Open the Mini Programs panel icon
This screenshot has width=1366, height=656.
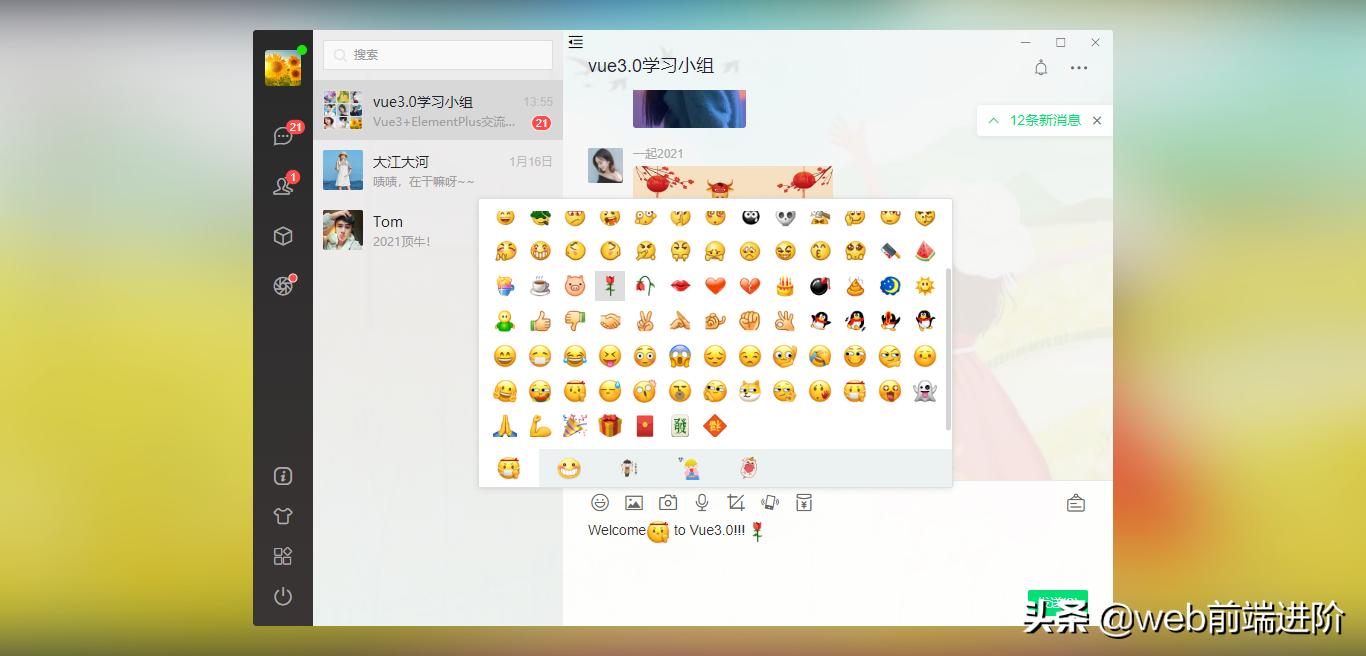[283, 556]
